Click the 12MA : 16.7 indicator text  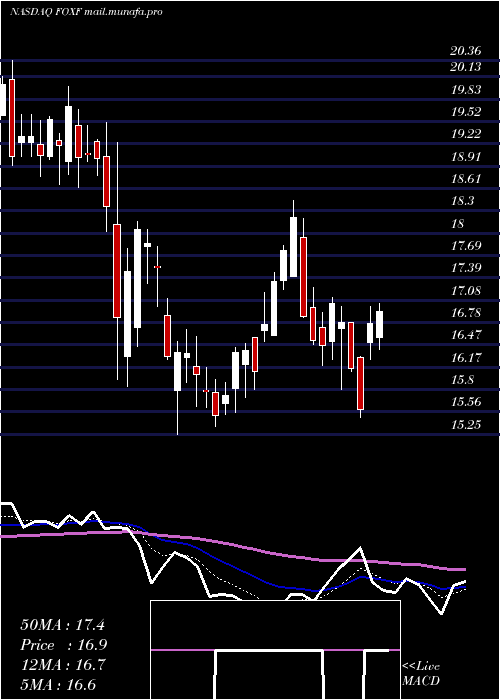click(62, 665)
